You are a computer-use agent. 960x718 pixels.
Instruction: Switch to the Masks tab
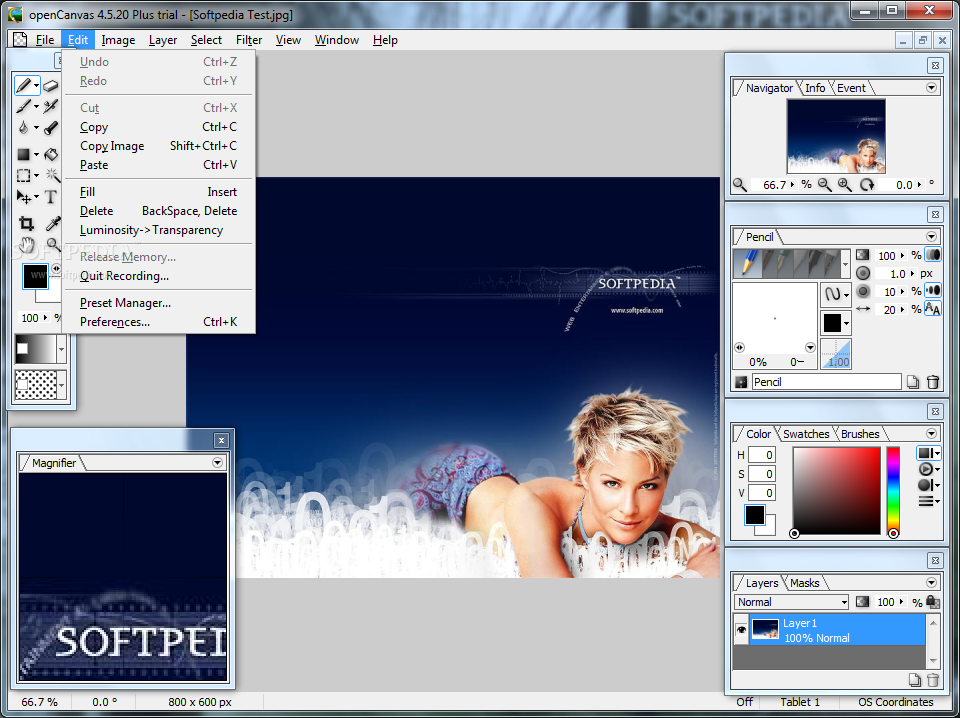[804, 583]
